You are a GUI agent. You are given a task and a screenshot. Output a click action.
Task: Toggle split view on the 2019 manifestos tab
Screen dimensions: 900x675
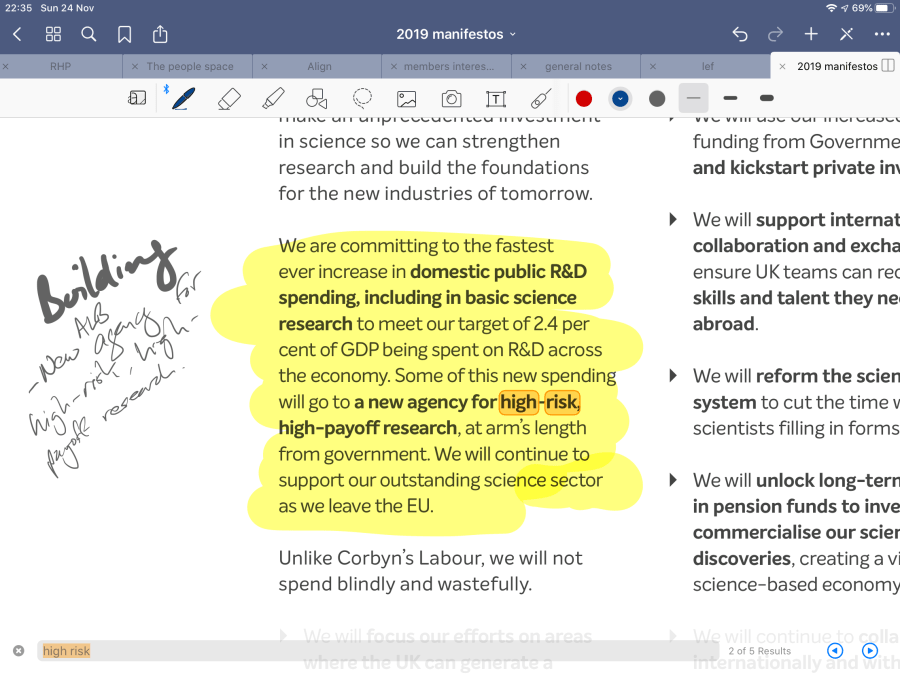tap(888, 66)
